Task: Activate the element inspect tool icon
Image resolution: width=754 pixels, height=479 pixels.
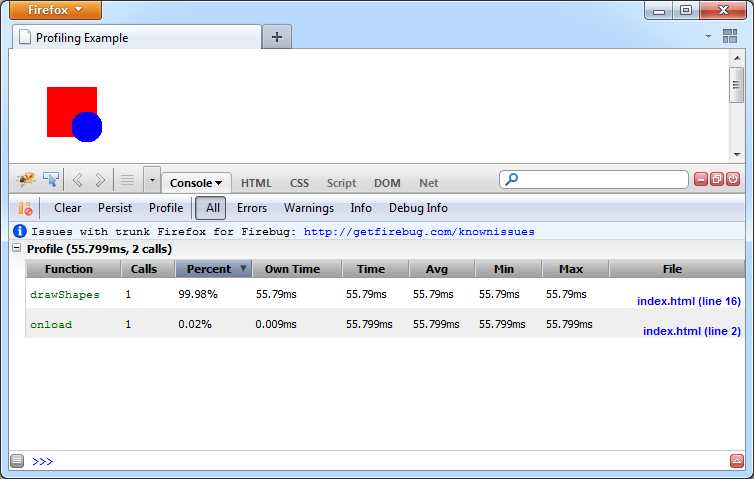Action: [x=51, y=180]
